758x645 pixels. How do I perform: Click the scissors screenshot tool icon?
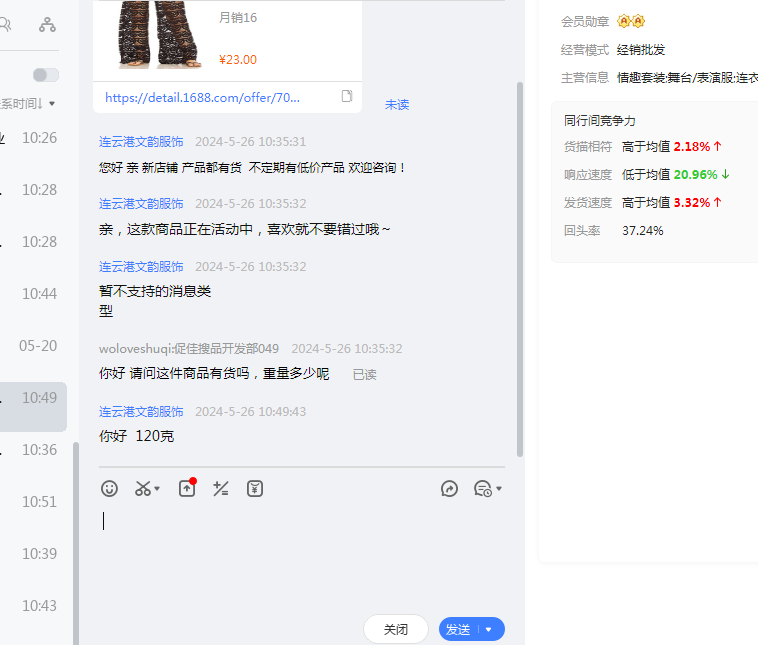[x=143, y=488]
